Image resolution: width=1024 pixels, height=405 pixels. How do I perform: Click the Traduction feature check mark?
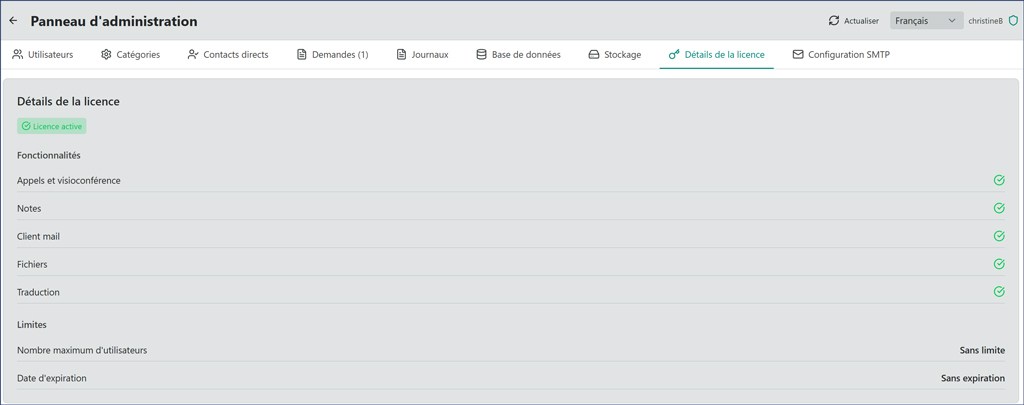point(999,293)
